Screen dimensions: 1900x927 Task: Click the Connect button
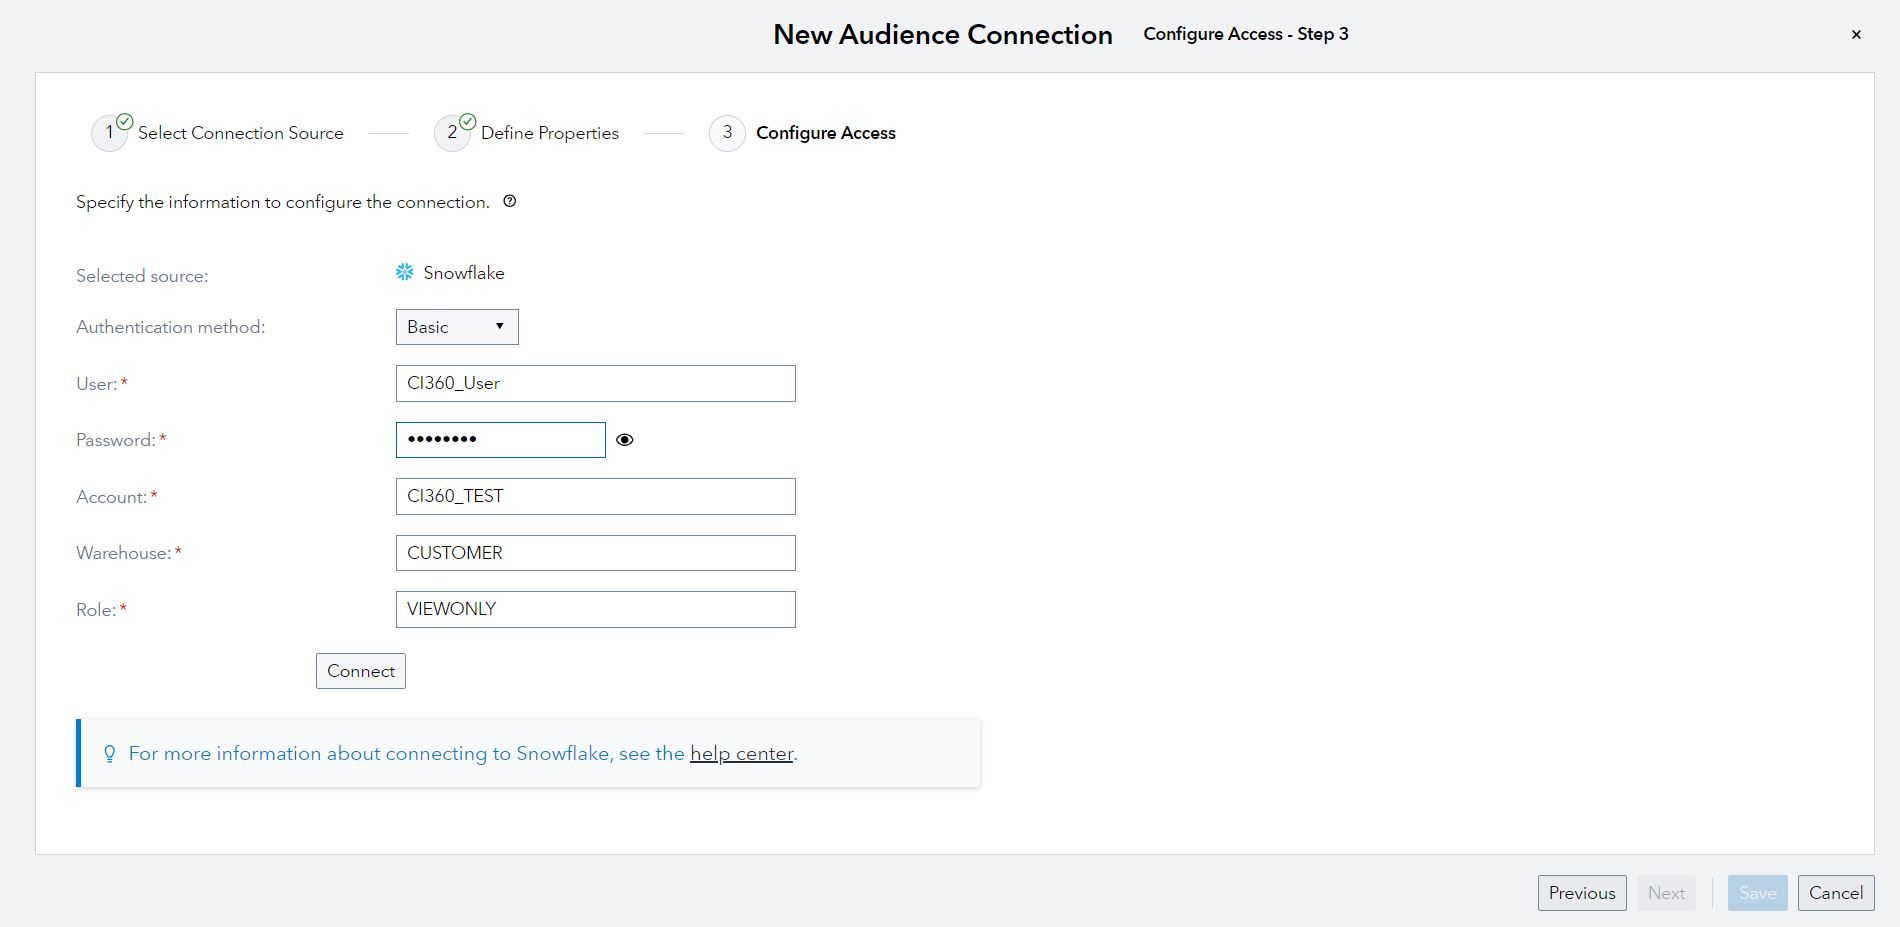(360, 670)
